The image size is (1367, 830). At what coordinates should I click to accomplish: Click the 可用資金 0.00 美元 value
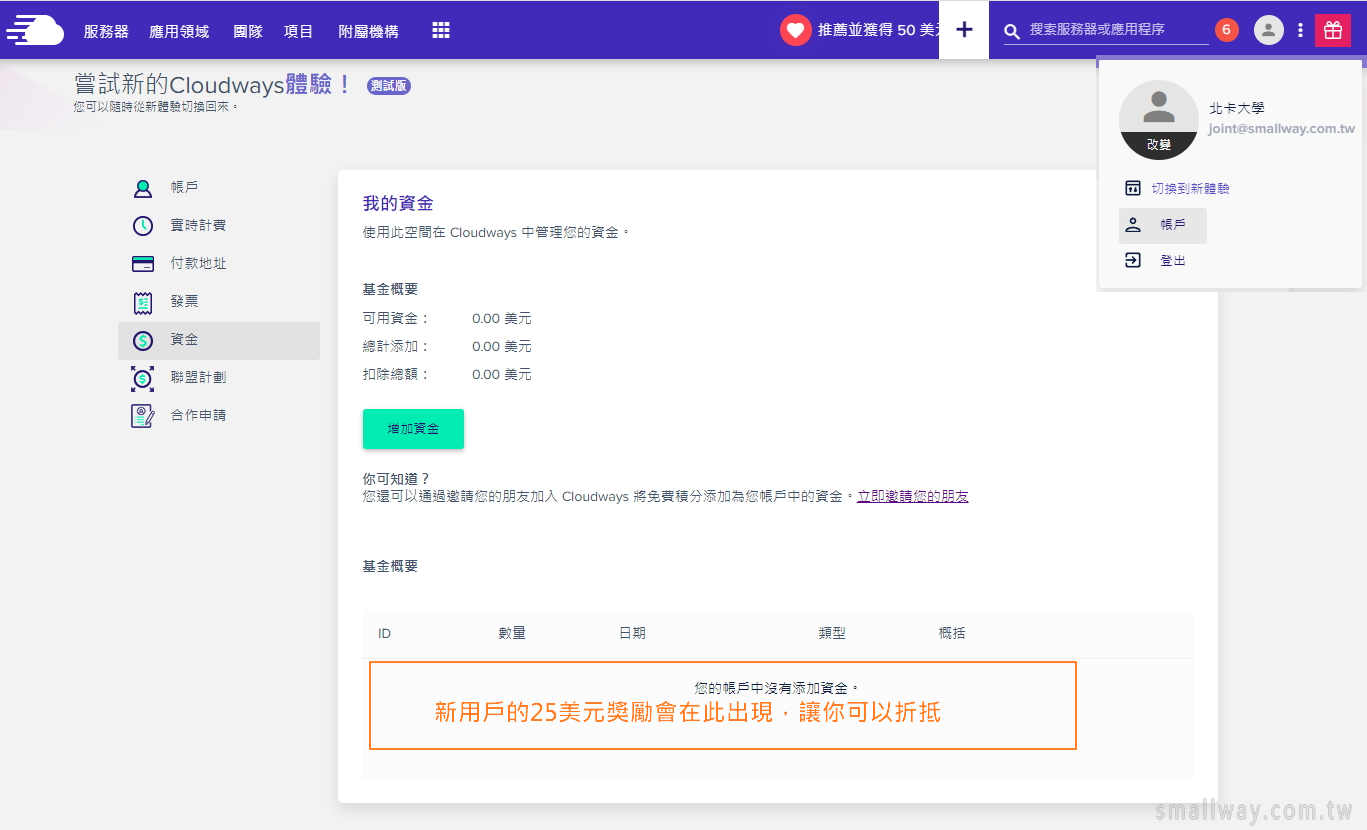tap(502, 319)
